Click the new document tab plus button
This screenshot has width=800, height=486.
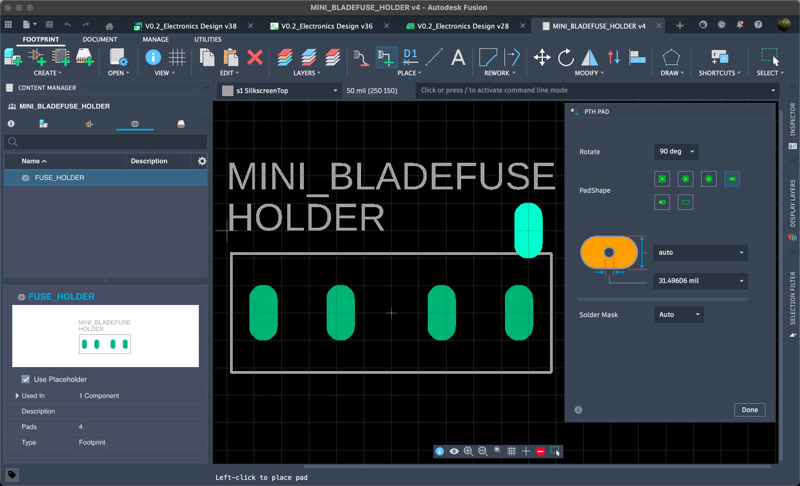tap(680, 25)
